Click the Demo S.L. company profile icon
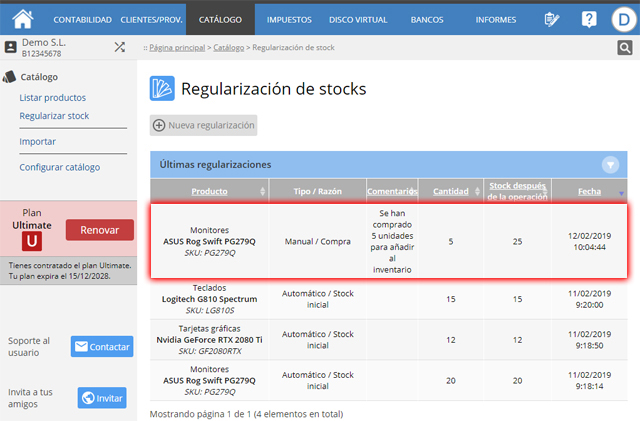Viewport: 640px width, 421px height. point(11,47)
